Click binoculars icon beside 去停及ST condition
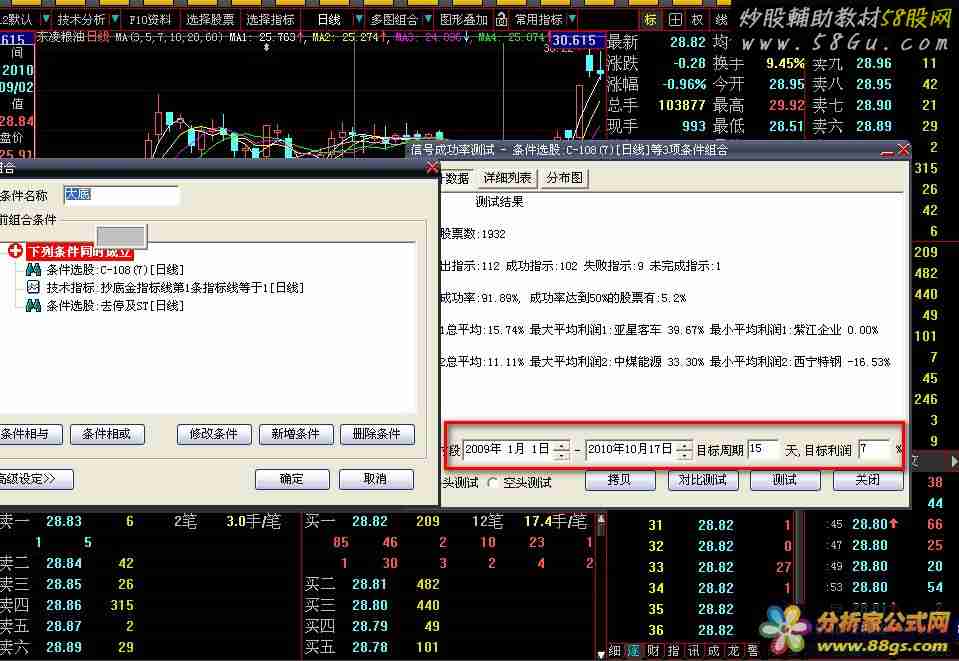 pyautogui.click(x=33, y=305)
